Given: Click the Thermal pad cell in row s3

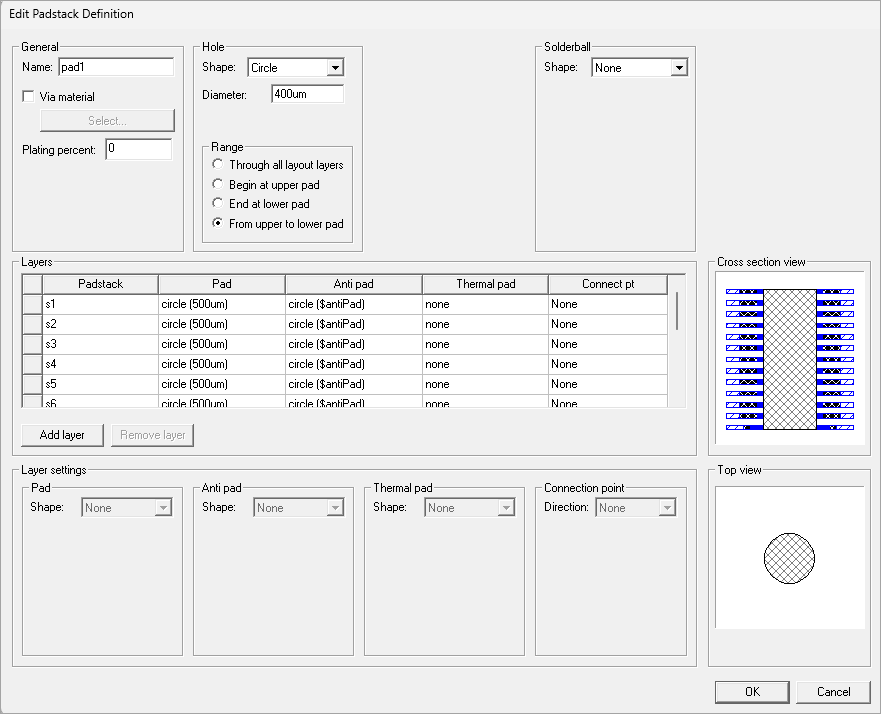Looking at the screenshot, I should coord(485,344).
